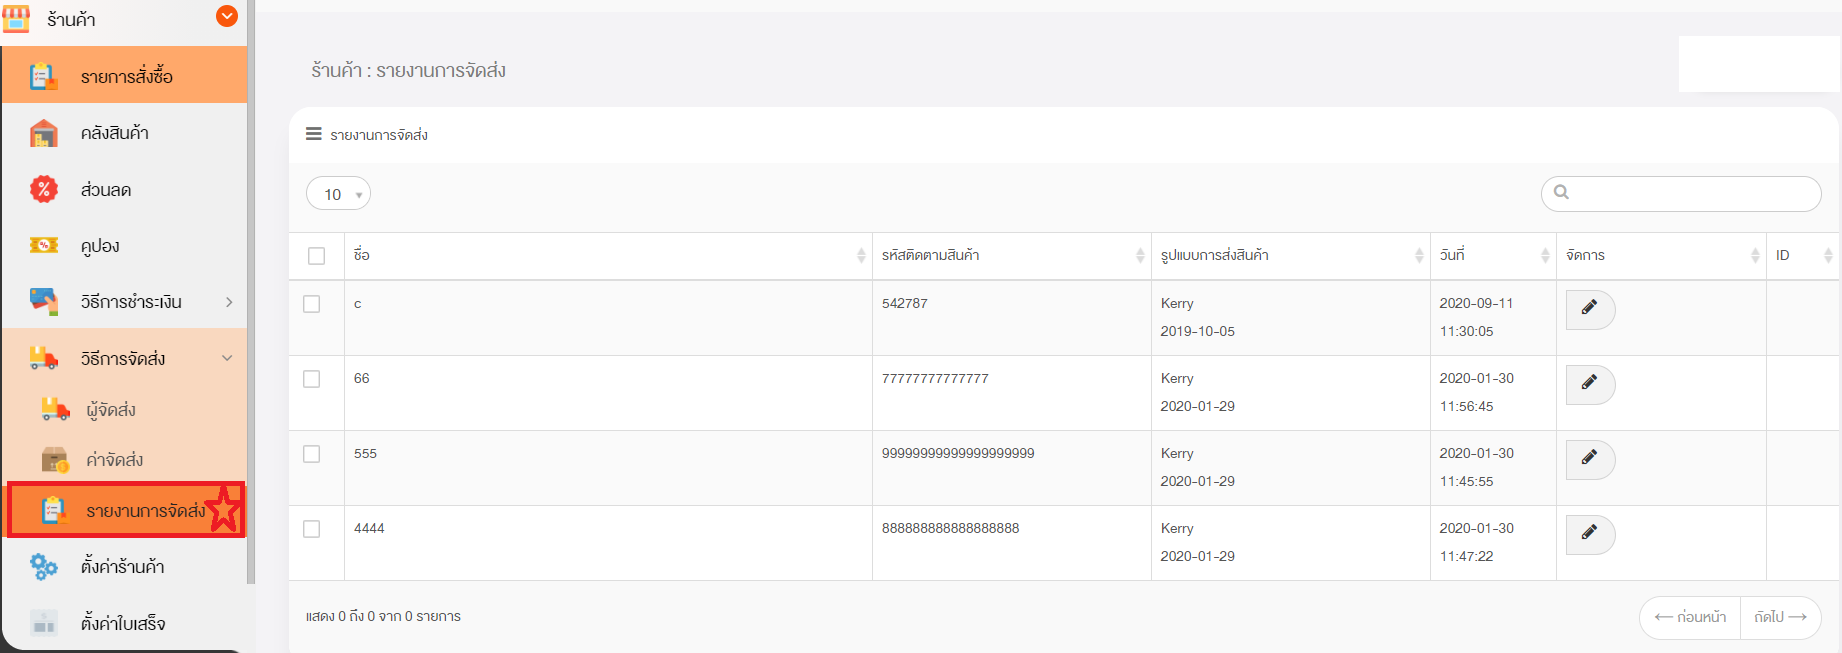Screen dimensions: 1842x653
Task: Tick the checkbox for row c
Action: (312, 304)
